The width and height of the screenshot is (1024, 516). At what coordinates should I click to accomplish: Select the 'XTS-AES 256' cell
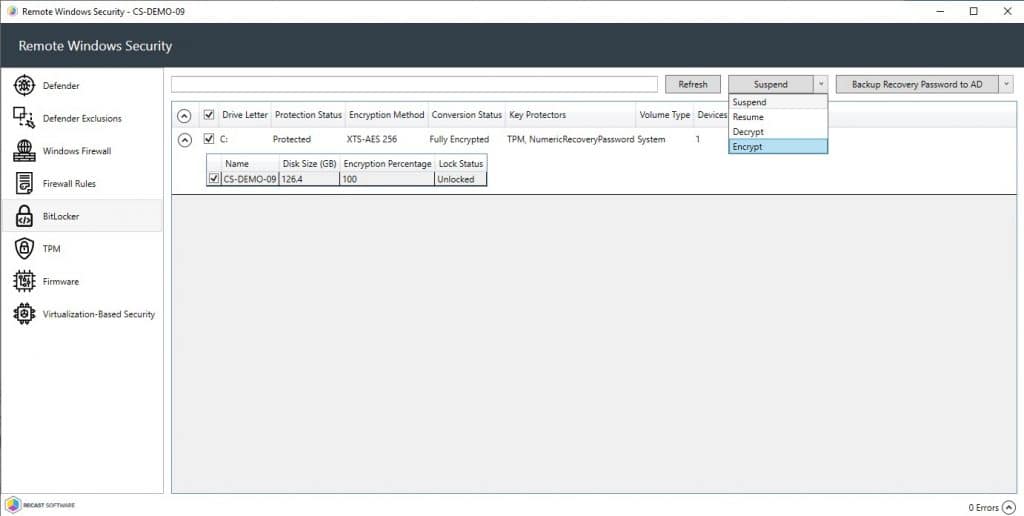[372, 139]
